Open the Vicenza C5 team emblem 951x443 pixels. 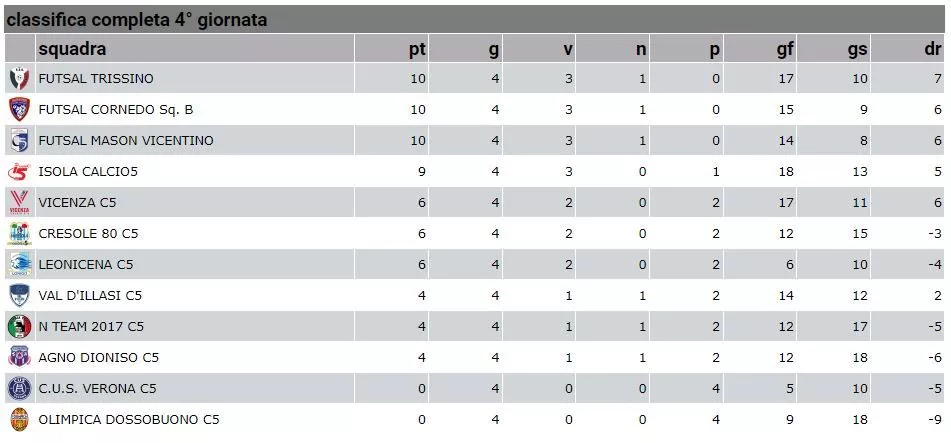[x=19, y=203]
